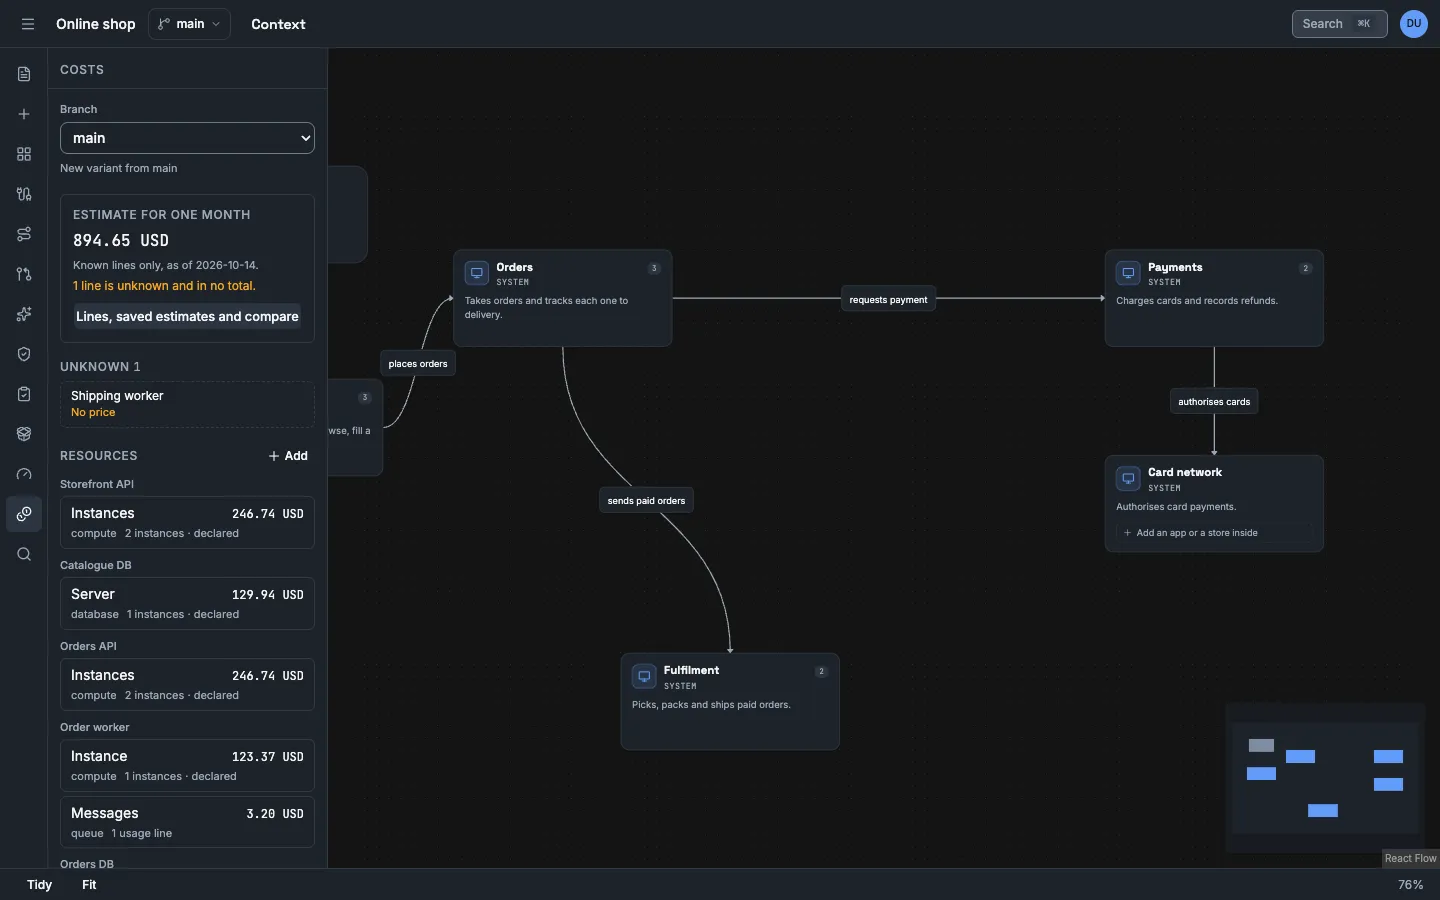This screenshot has height=900, width=1440.
Task: Open the main branch switcher in header
Action: (189, 24)
